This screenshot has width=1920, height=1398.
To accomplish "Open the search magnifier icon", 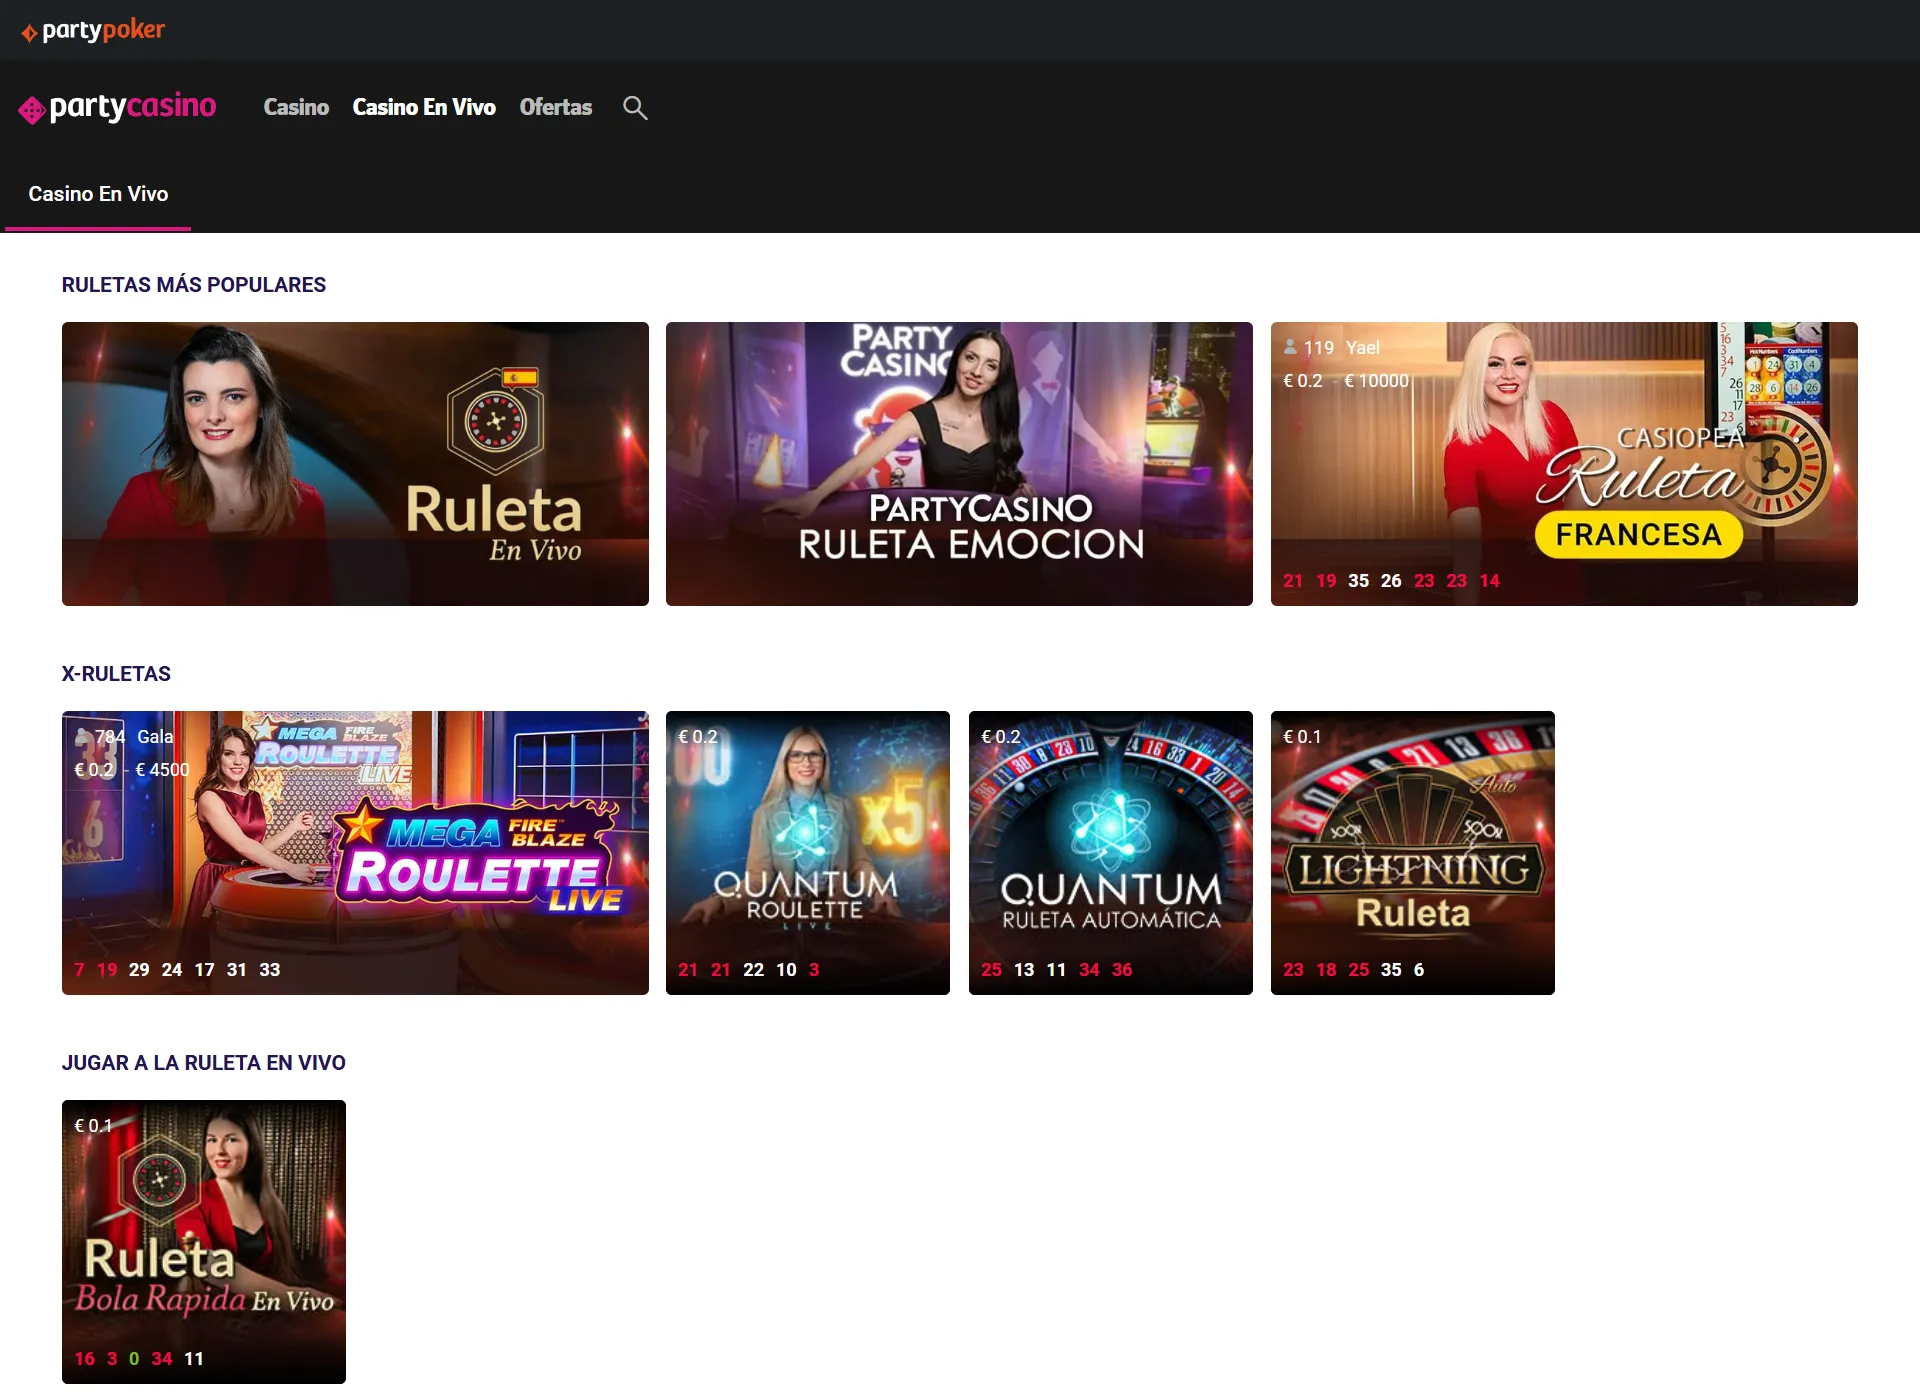I will point(635,108).
